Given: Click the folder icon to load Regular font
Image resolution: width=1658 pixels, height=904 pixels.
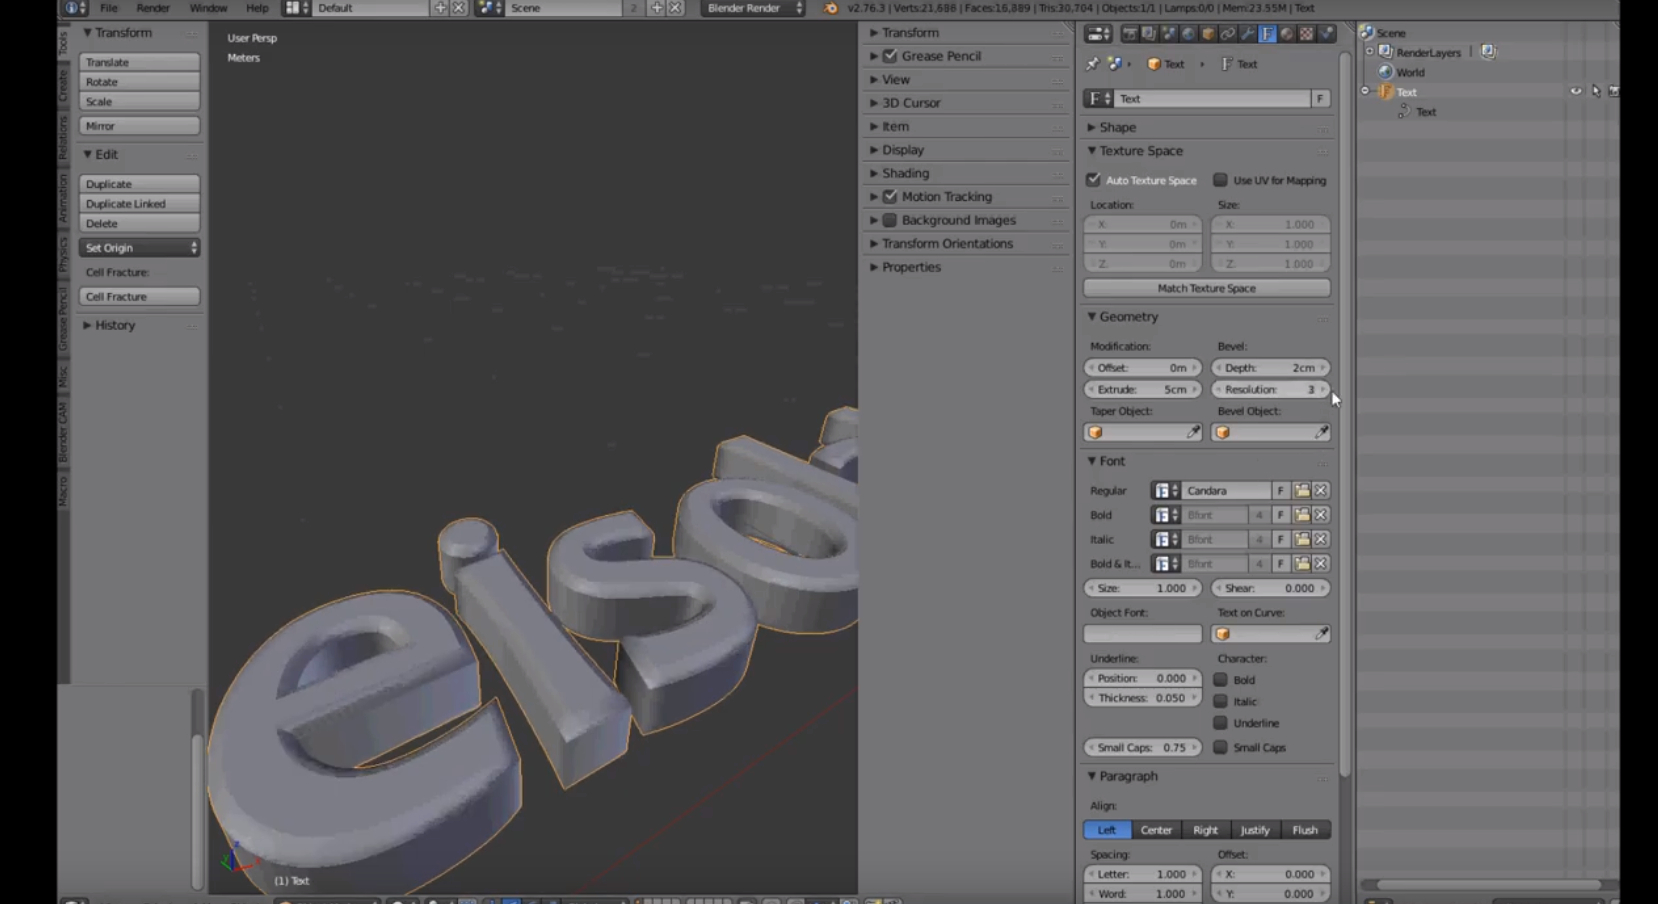Looking at the screenshot, I should (x=1302, y=490).
